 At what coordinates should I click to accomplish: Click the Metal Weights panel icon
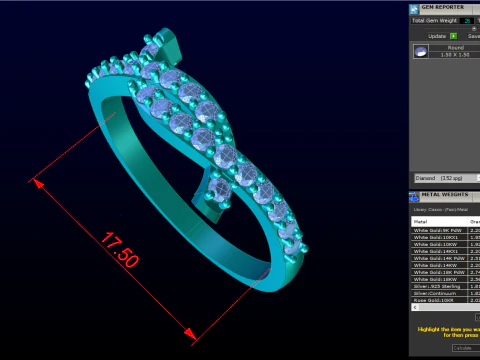click(x=414, y=197)
